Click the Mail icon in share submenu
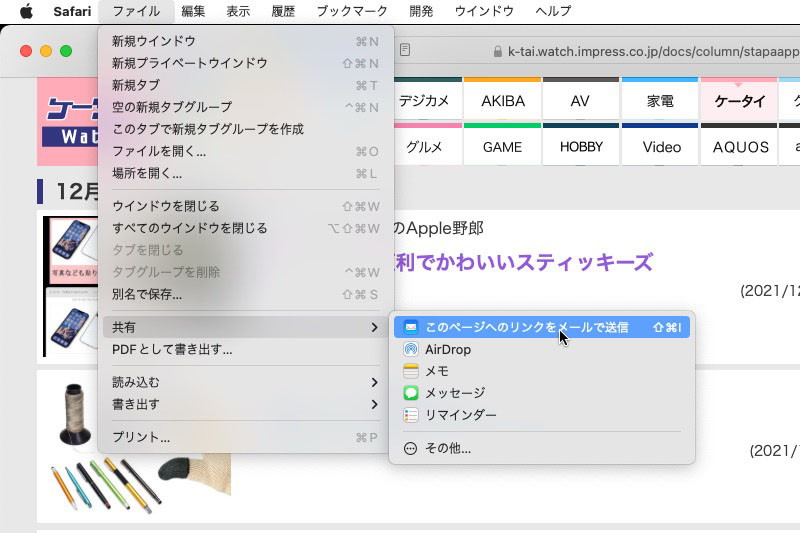 pyautogui.click(x=411, y=327)
